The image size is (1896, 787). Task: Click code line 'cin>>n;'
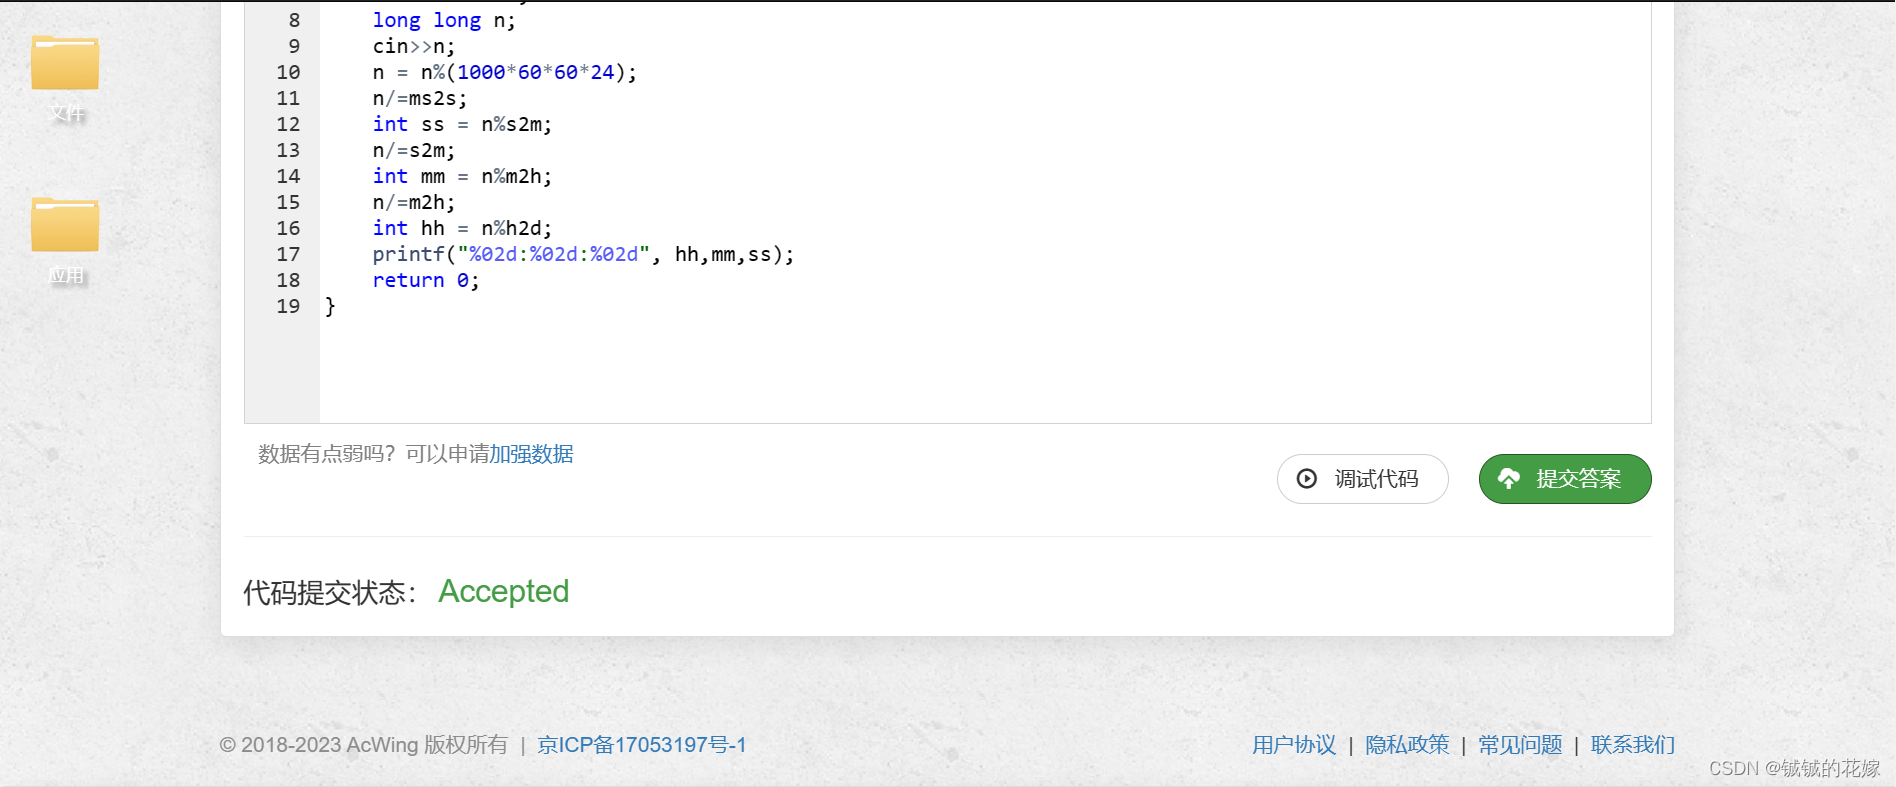(414, 46)
